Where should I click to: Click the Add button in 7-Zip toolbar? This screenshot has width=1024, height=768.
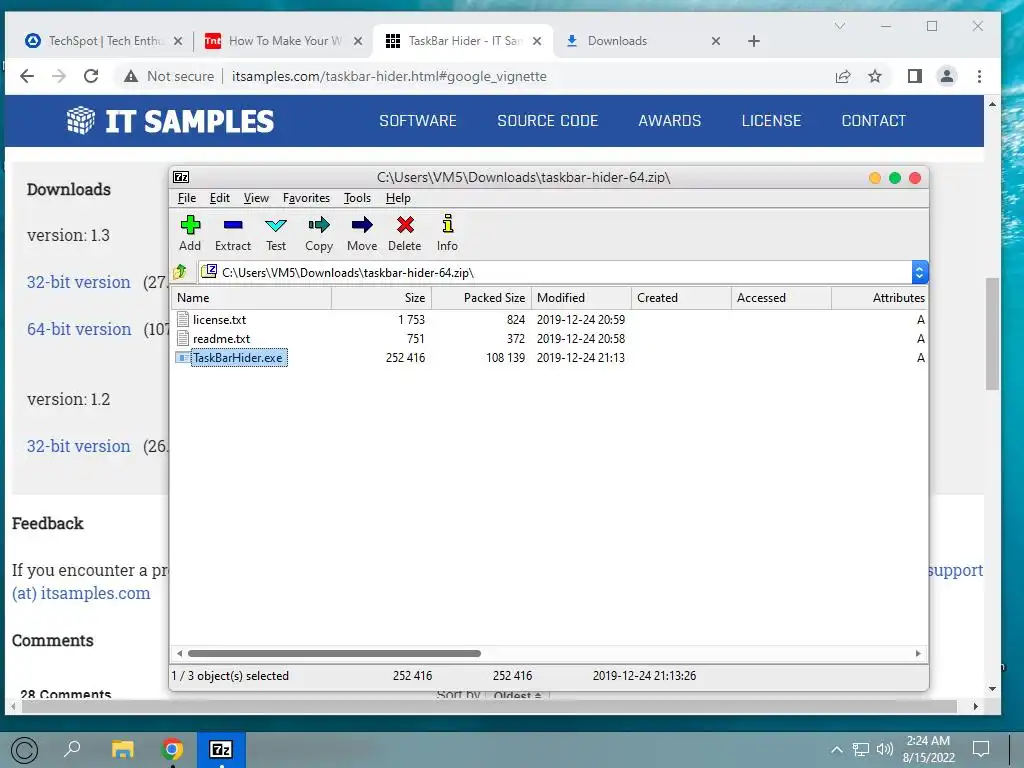[x=190, y=233]
